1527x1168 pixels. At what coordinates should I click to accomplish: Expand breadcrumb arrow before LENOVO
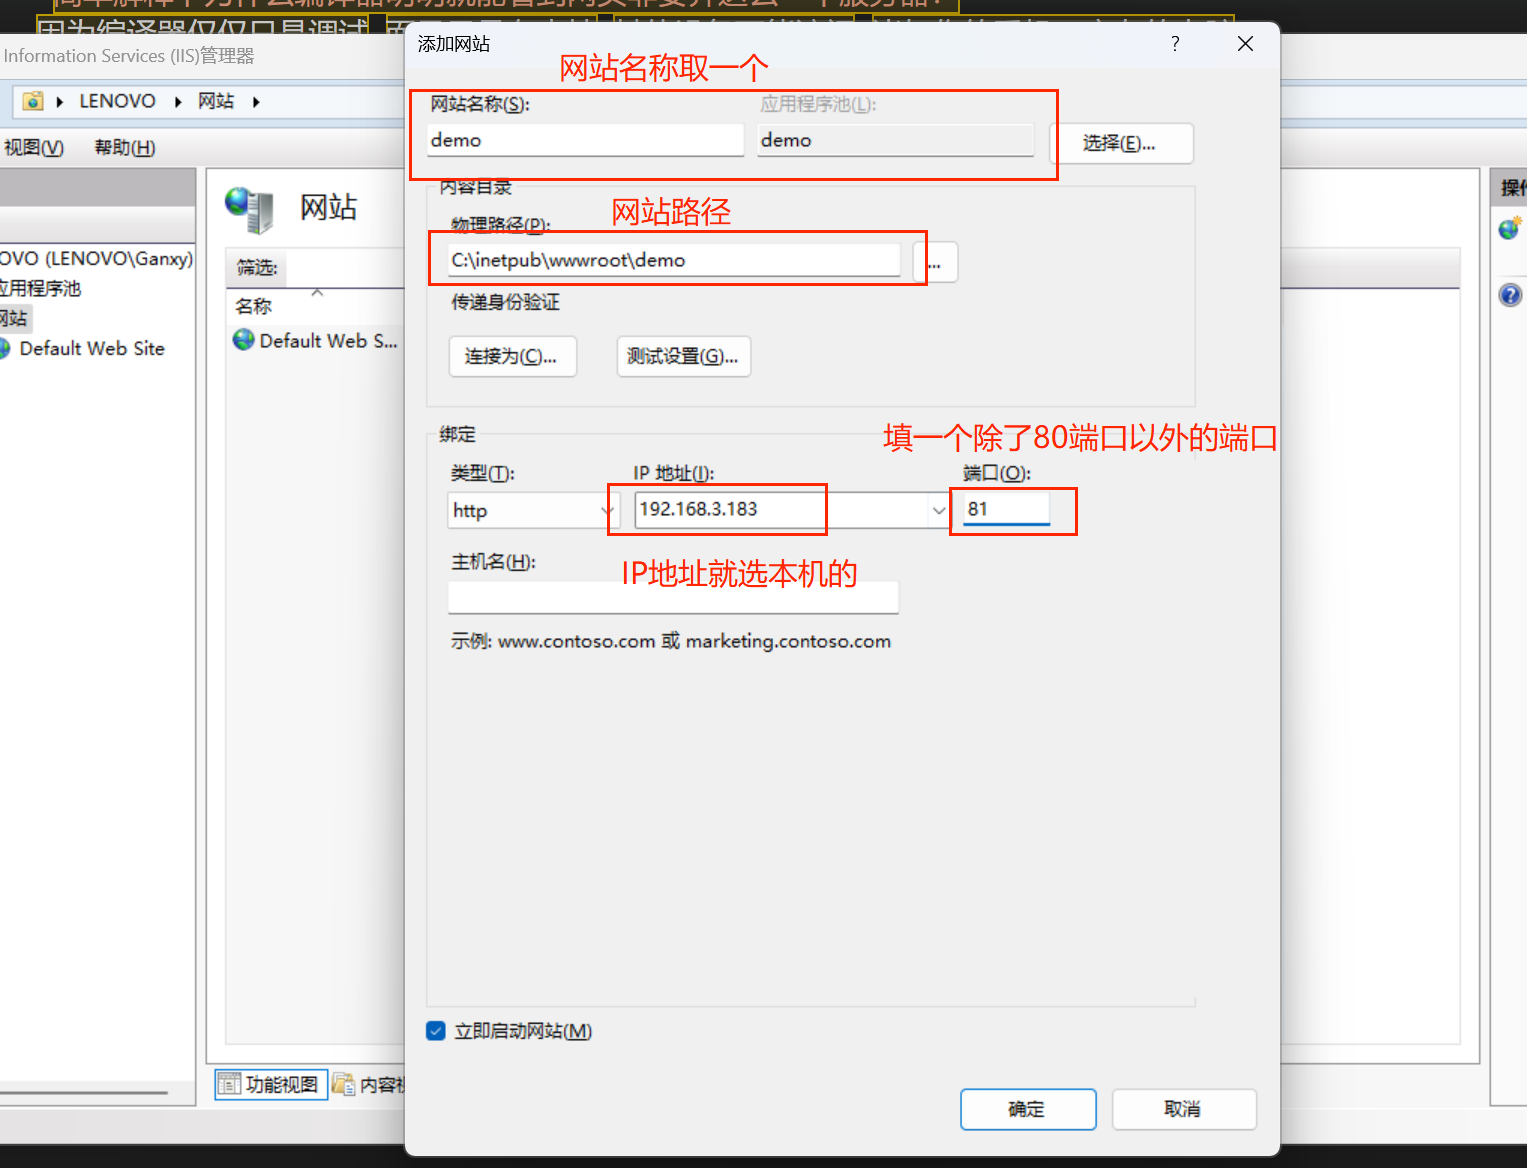pos(60,101)
